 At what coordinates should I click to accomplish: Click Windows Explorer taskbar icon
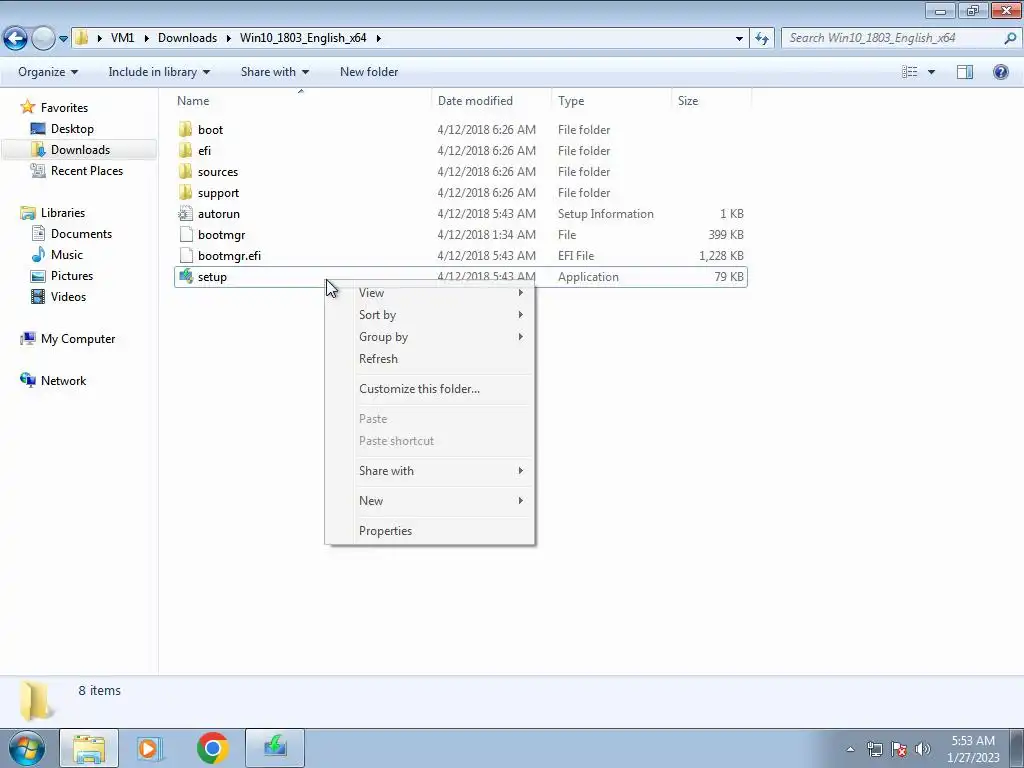point(89,748)
